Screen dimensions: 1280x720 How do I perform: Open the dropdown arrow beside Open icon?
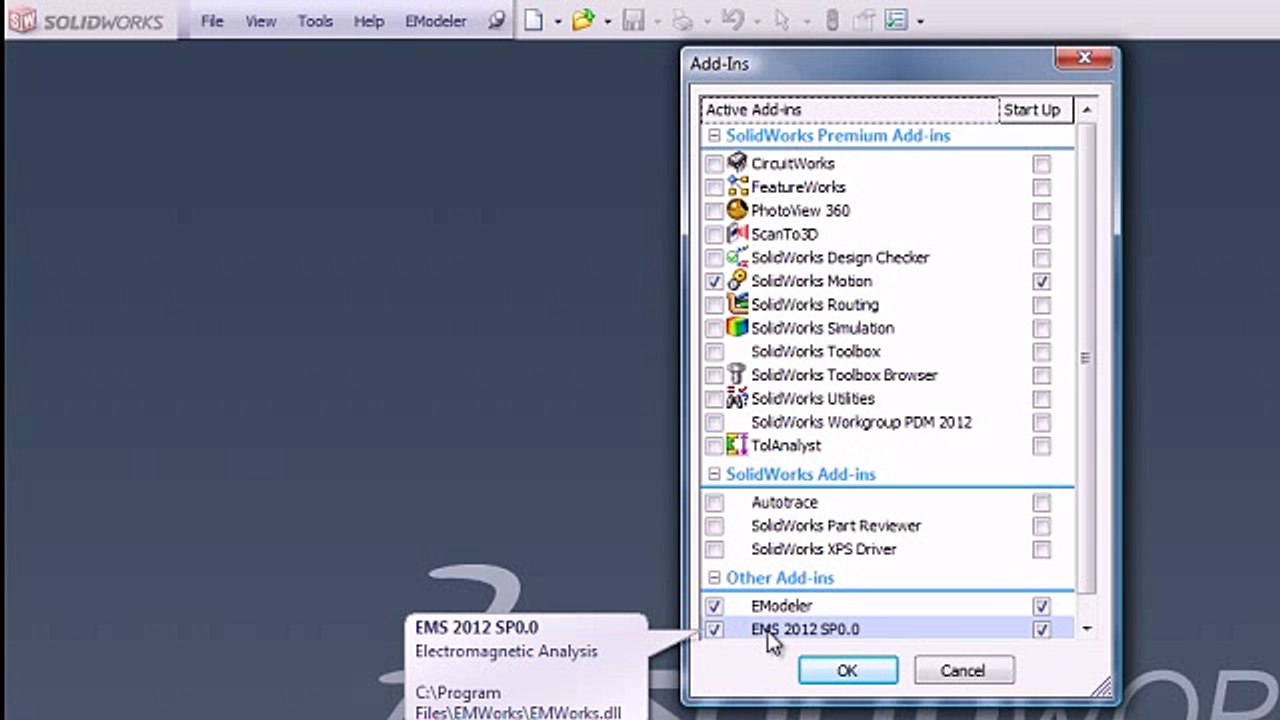[x=607, y=21]
